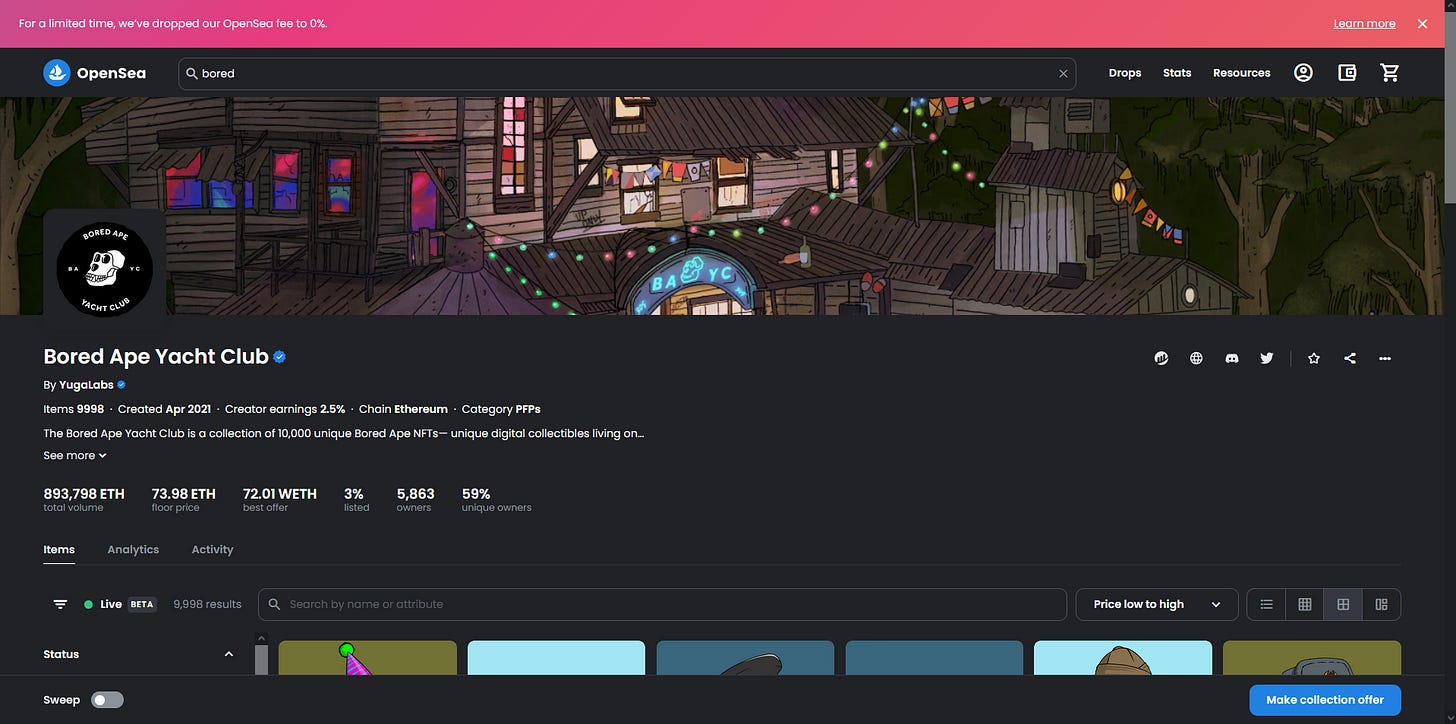1456x724 pixels.
Task: Switch to mosaic layout view icon
Action: (1381, 604)
